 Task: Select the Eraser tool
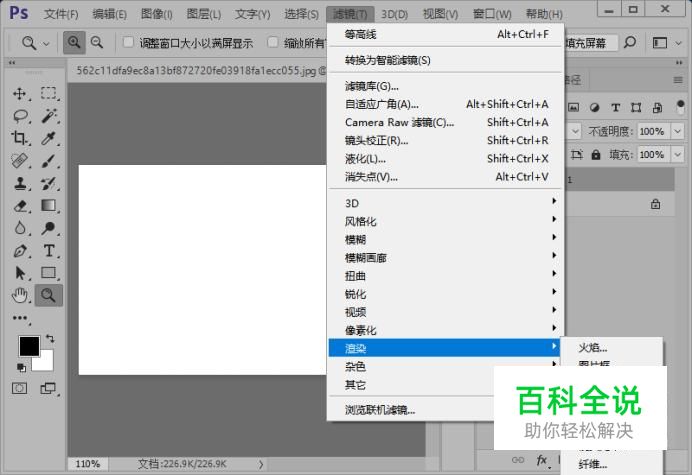tap(20, 206)
